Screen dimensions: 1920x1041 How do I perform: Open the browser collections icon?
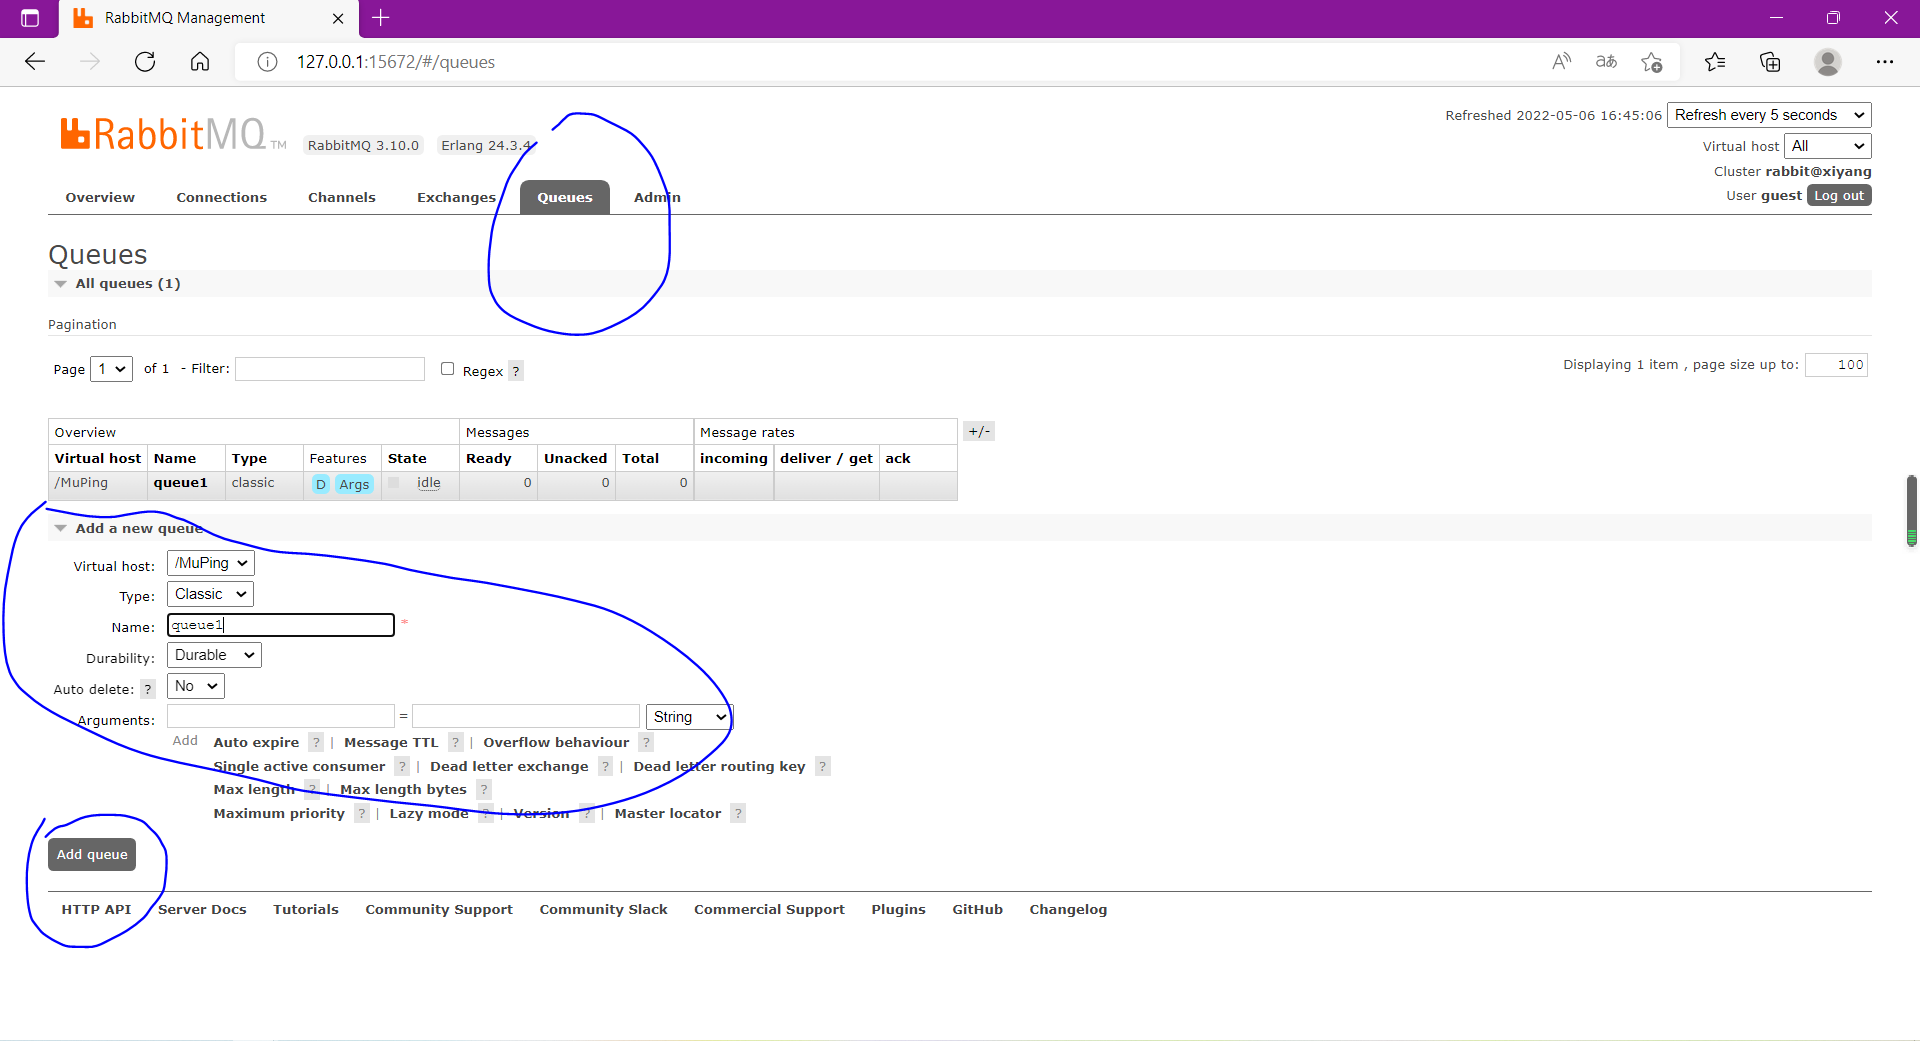1770,62
